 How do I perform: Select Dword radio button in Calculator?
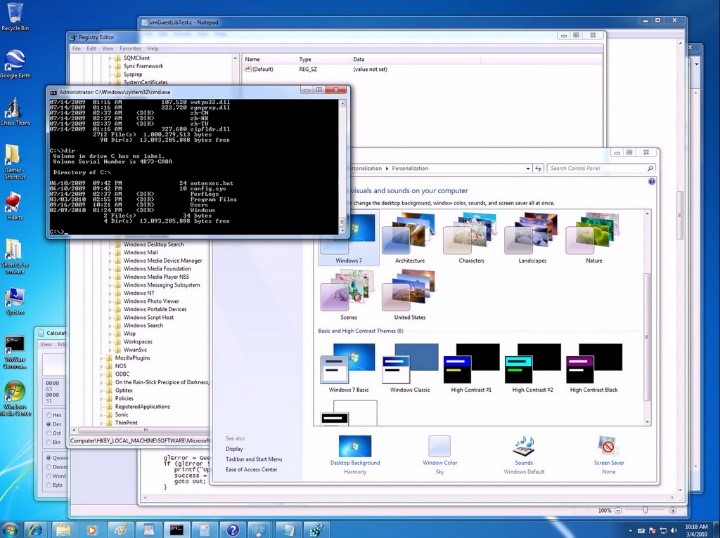[49, 467]
